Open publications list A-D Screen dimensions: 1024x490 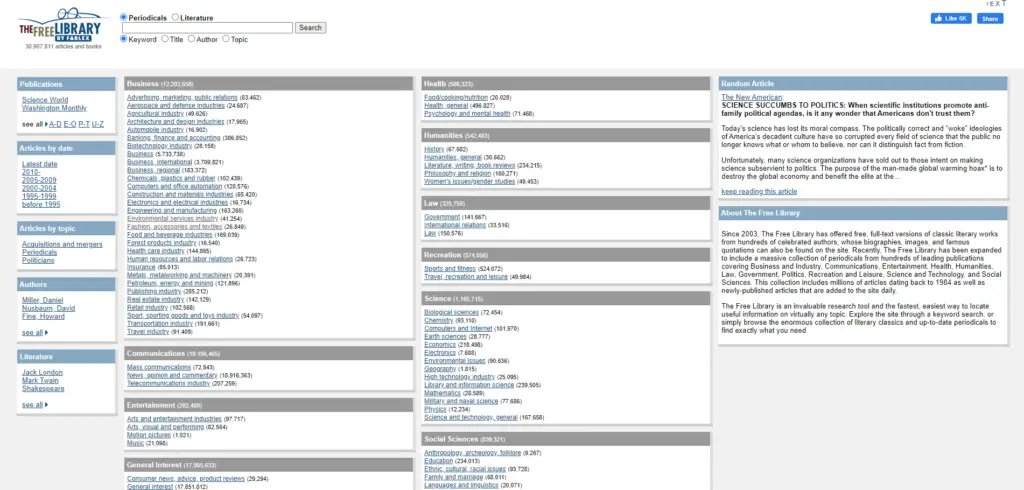tap(55, 124)
